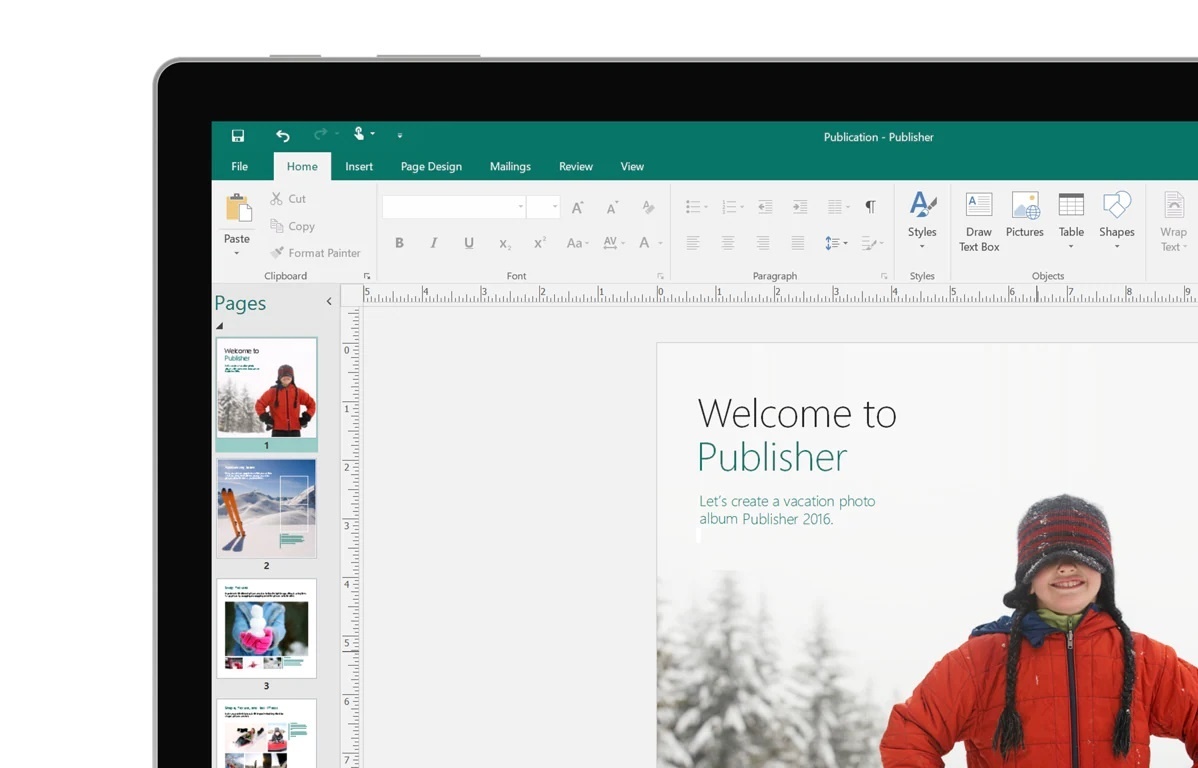Open the font size dropdown
This screenshot has height=768, width=1198.
coord(554,206)
